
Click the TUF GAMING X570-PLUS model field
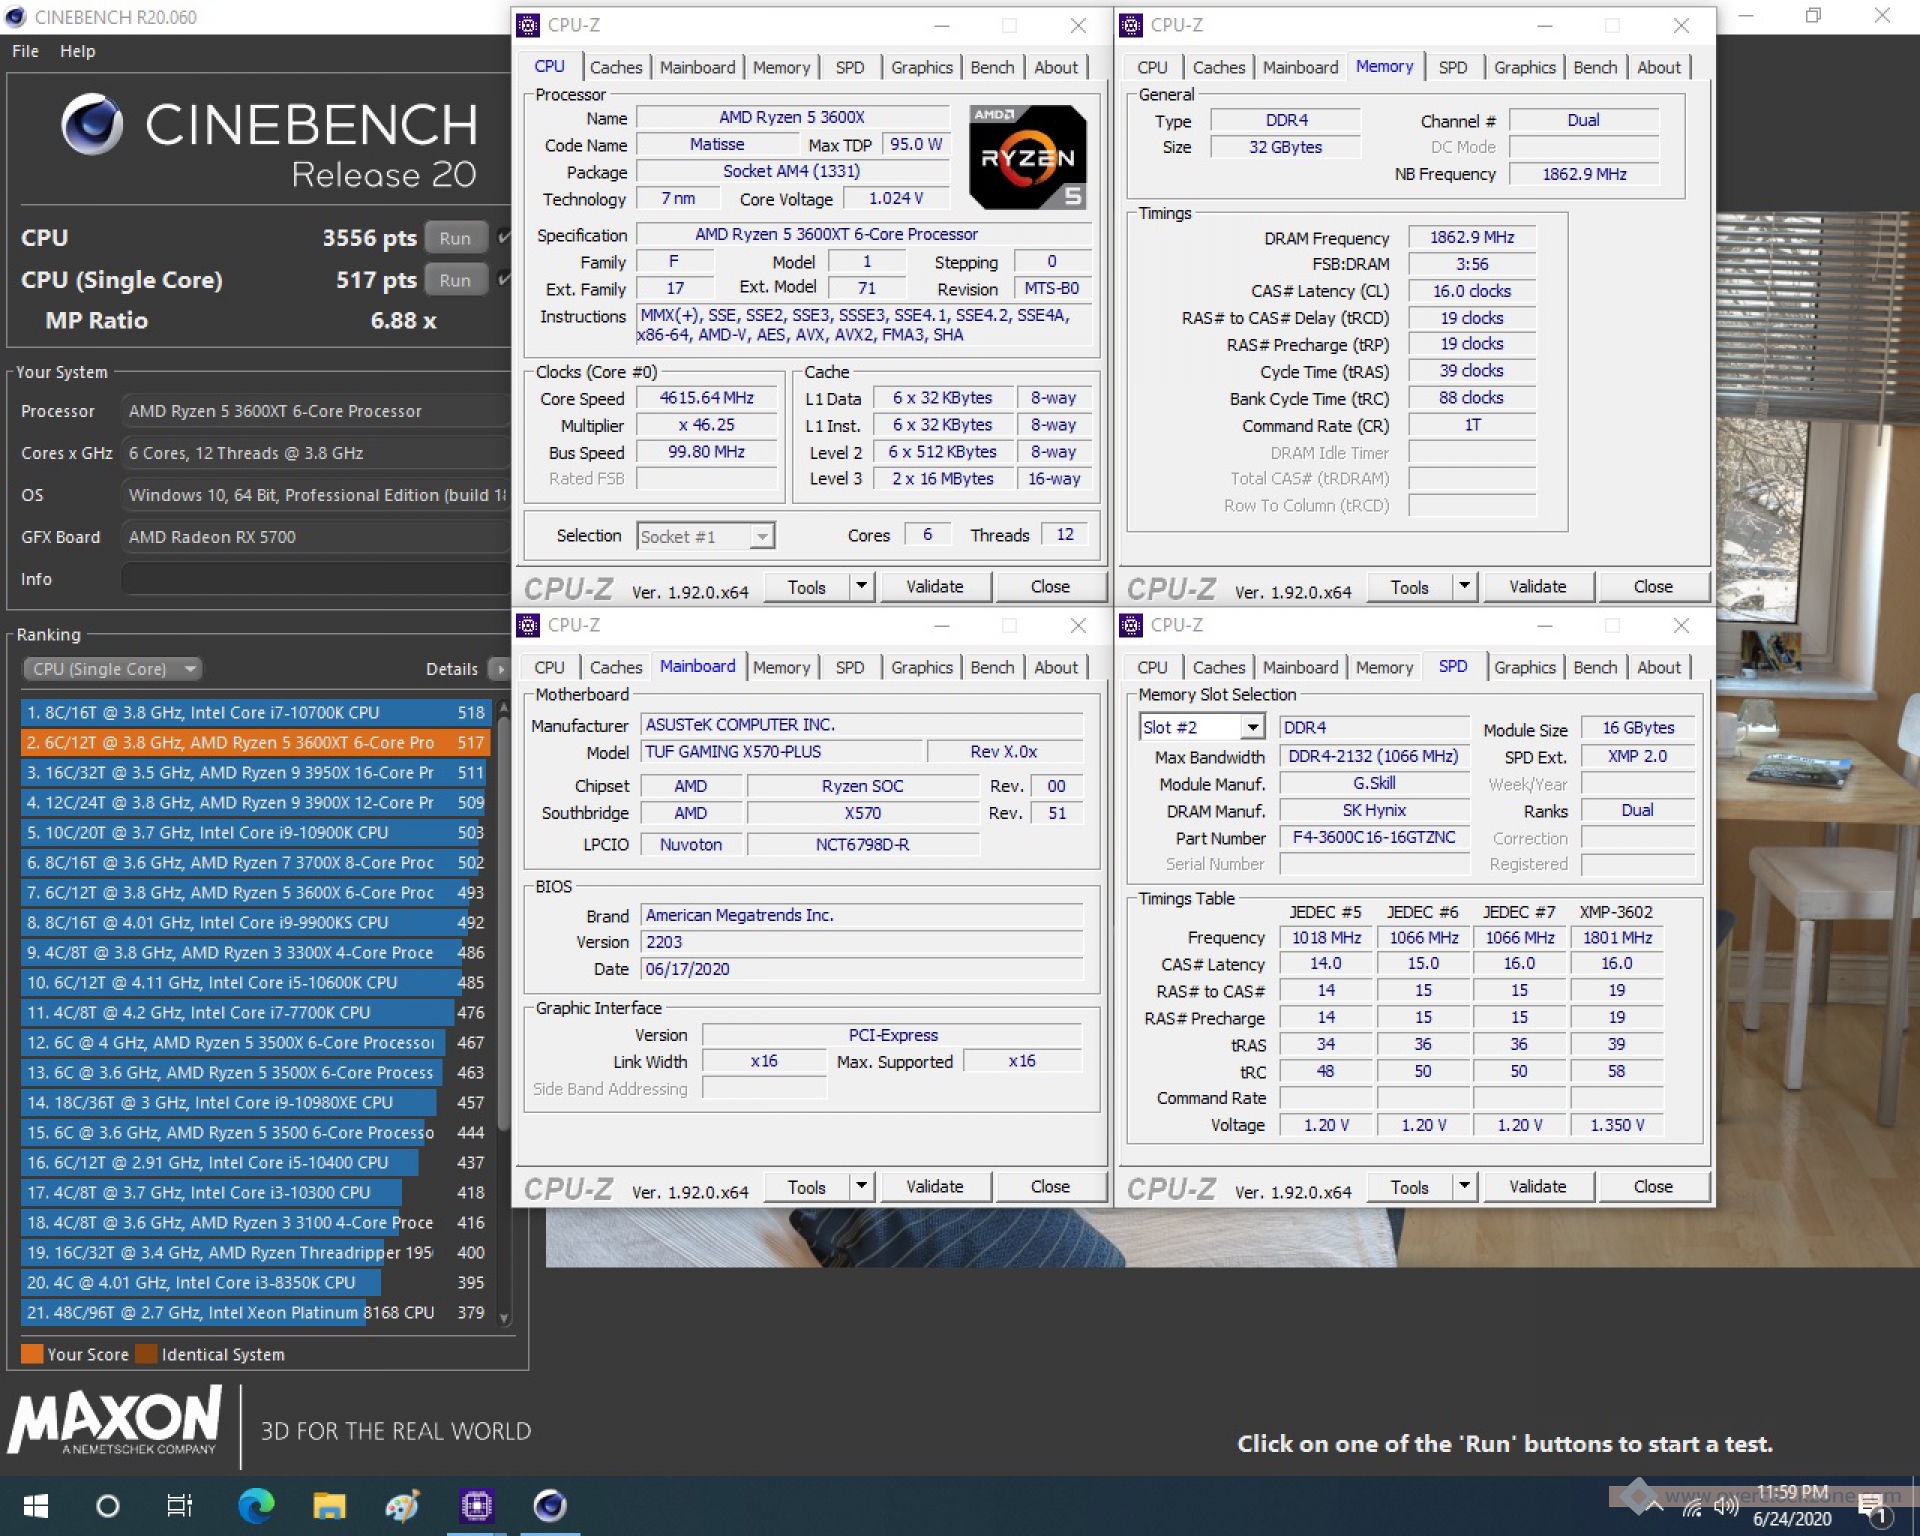pyautogui.click(x=781, y=752)
